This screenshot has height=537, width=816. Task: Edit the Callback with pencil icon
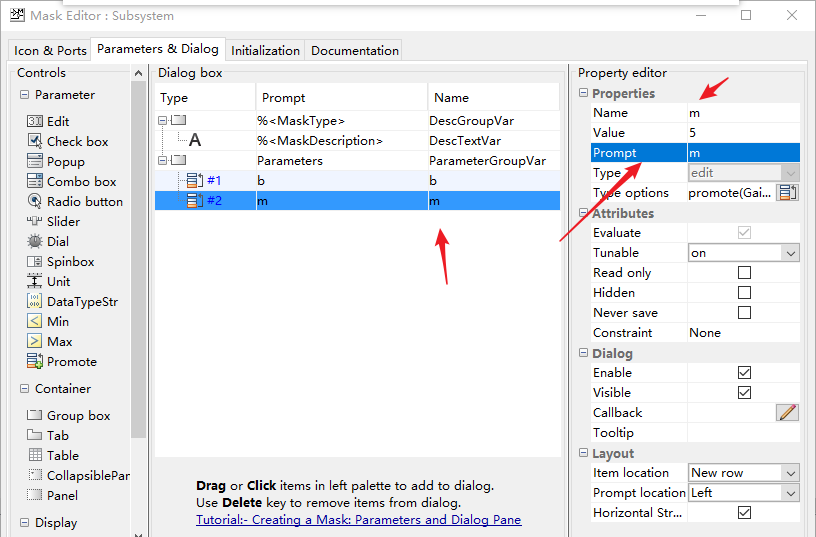point(787,413)
